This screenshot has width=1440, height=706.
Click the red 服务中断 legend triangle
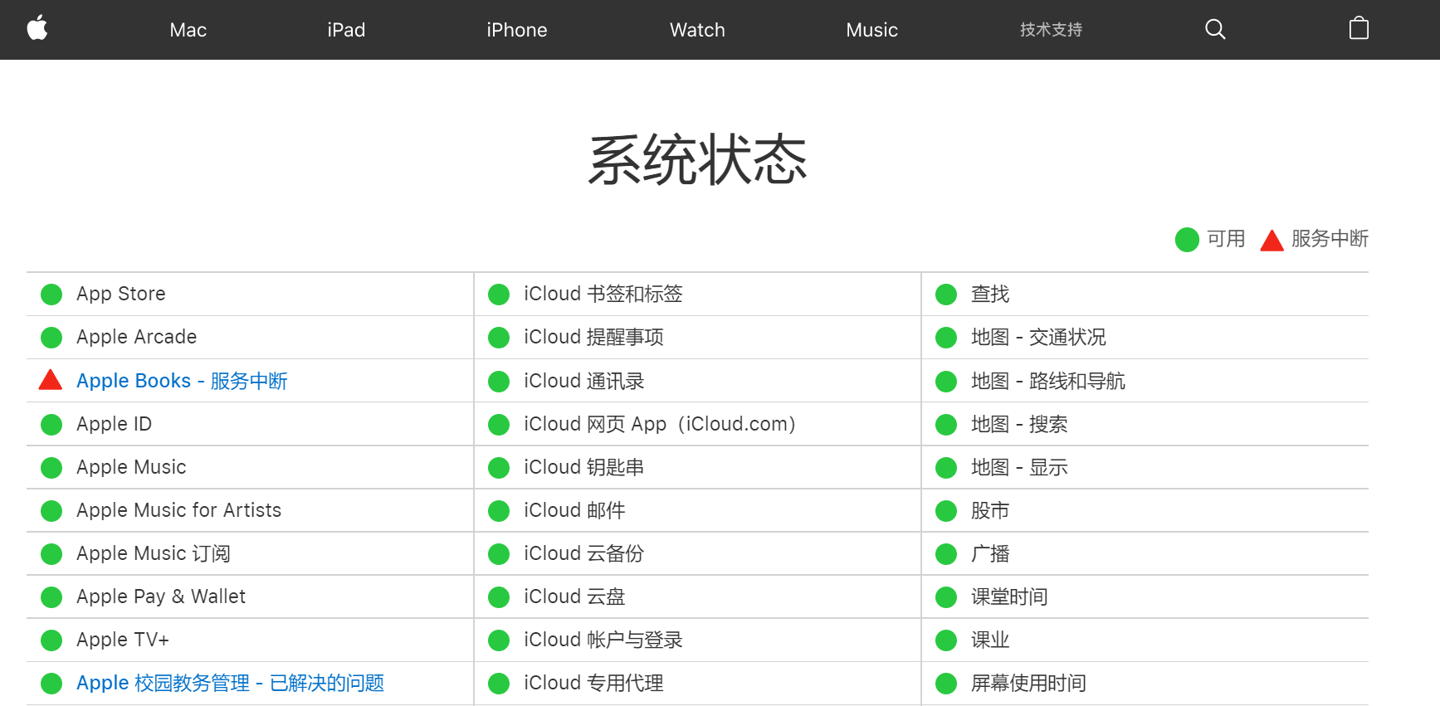click(x=1272, y=240)
